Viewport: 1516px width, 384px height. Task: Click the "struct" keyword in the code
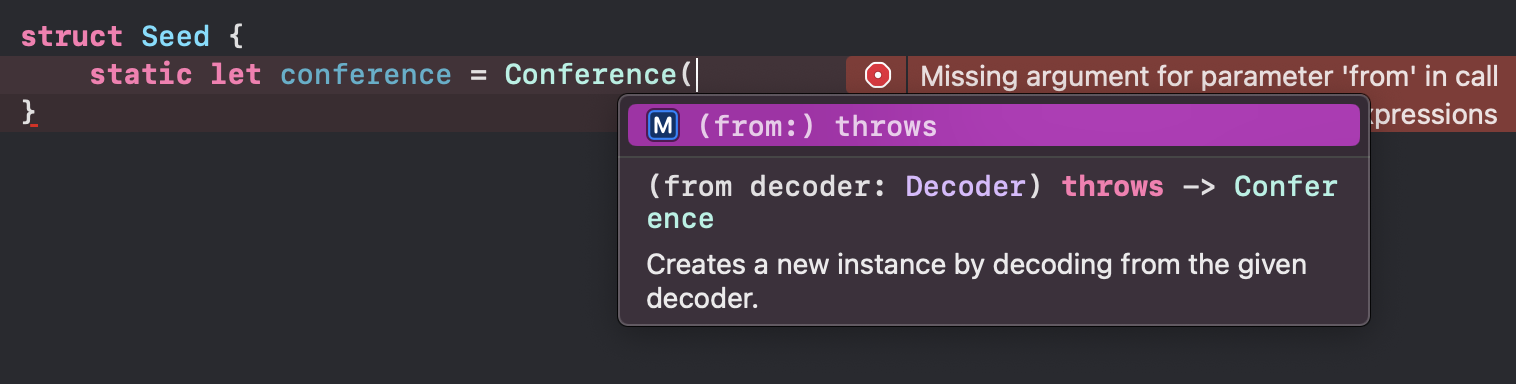click(x=71, y=37)
